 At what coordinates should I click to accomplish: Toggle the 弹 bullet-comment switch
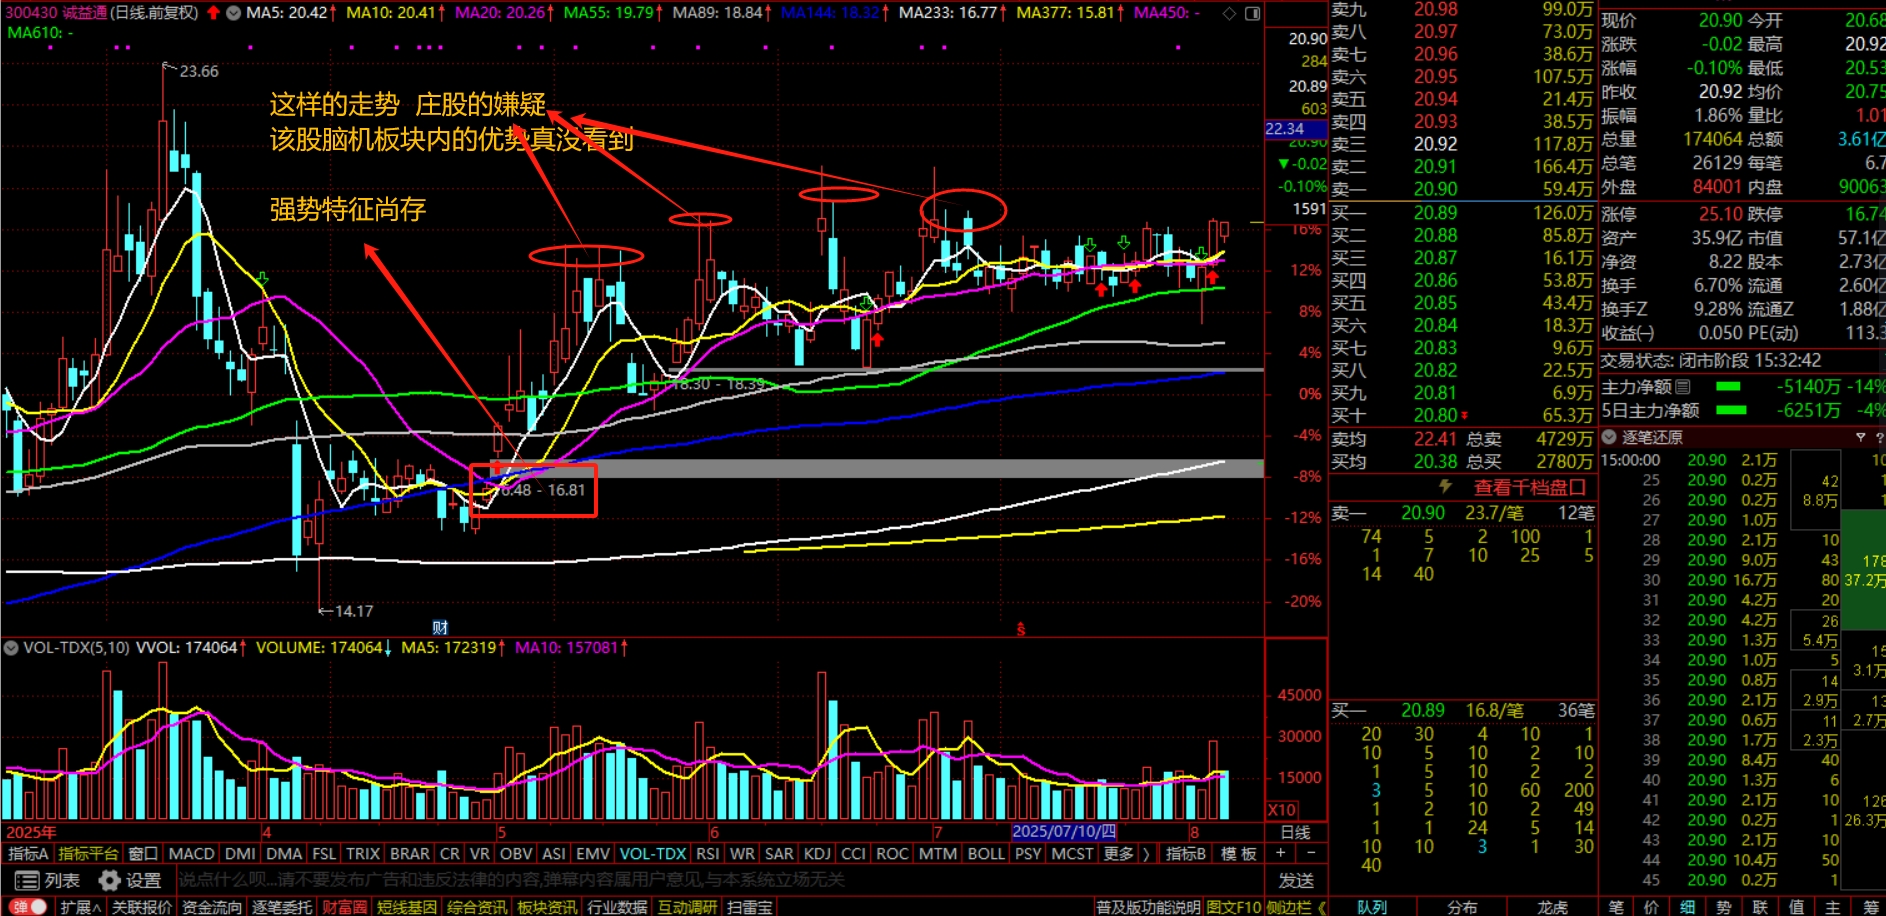coord(29,907)
